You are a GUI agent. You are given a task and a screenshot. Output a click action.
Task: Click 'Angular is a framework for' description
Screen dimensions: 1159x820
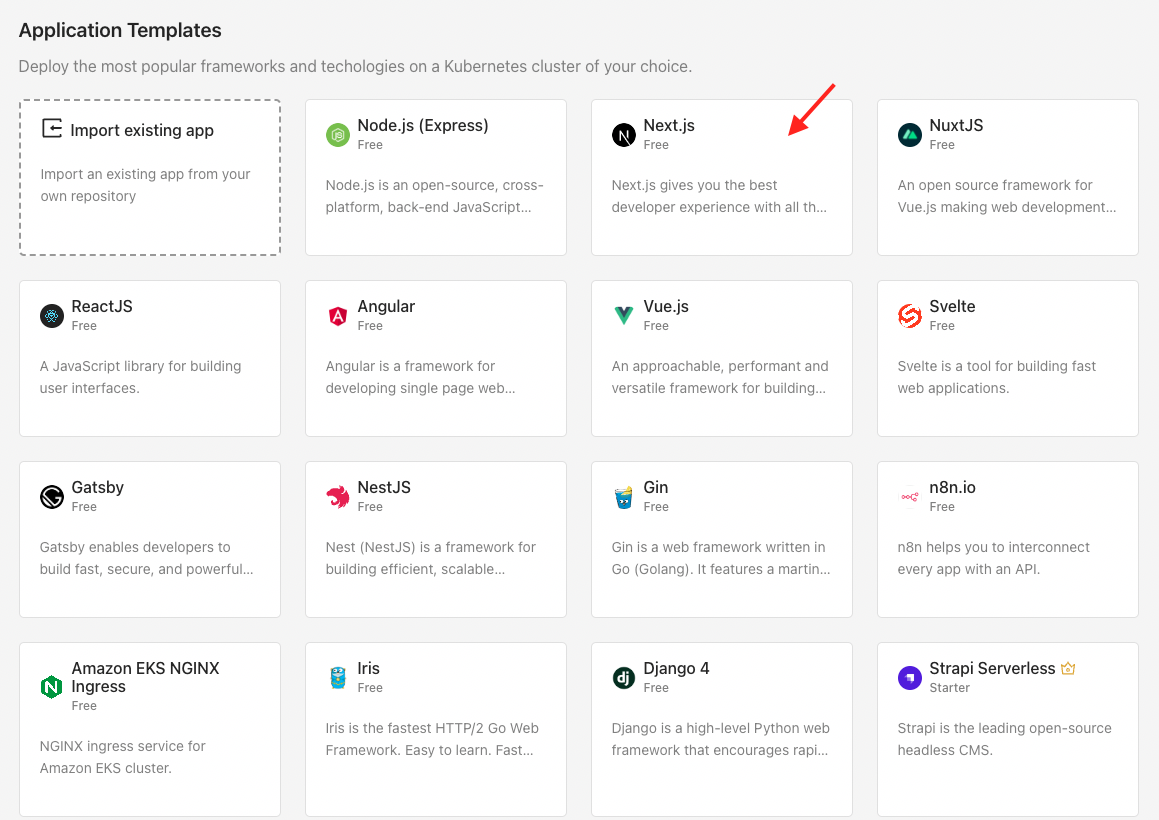[410, 367]
